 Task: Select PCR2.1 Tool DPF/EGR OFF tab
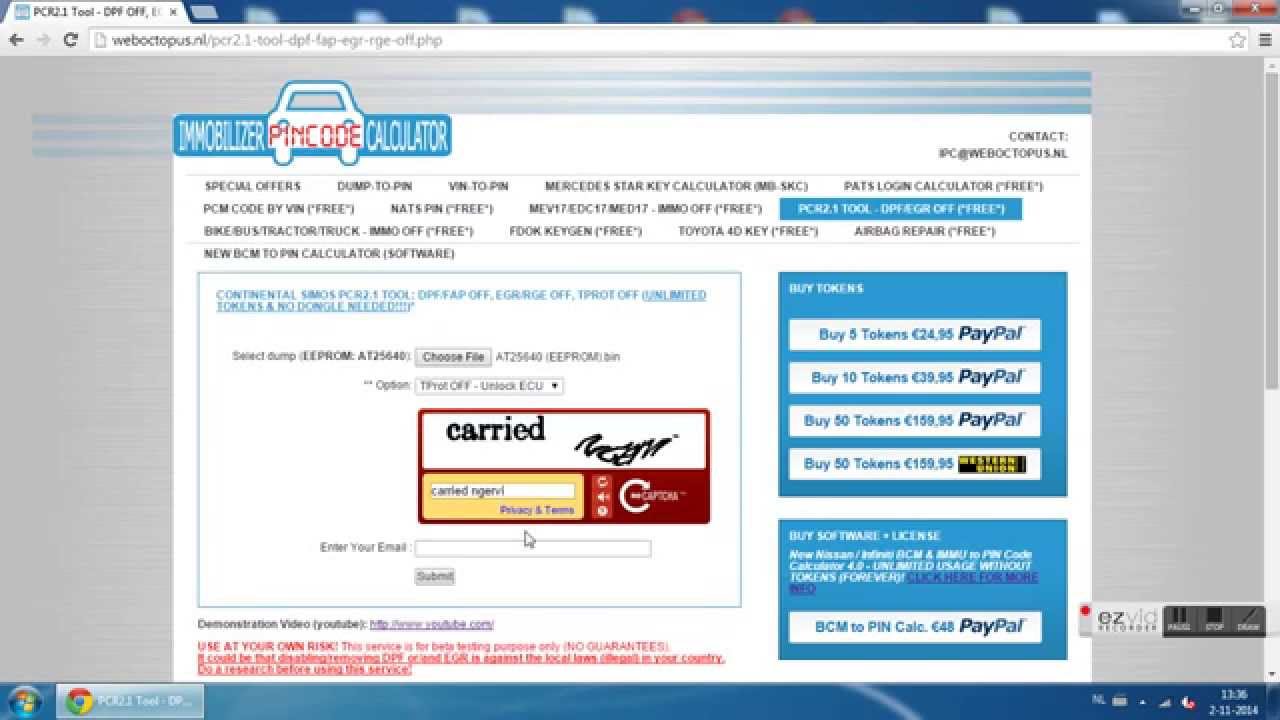901,209
